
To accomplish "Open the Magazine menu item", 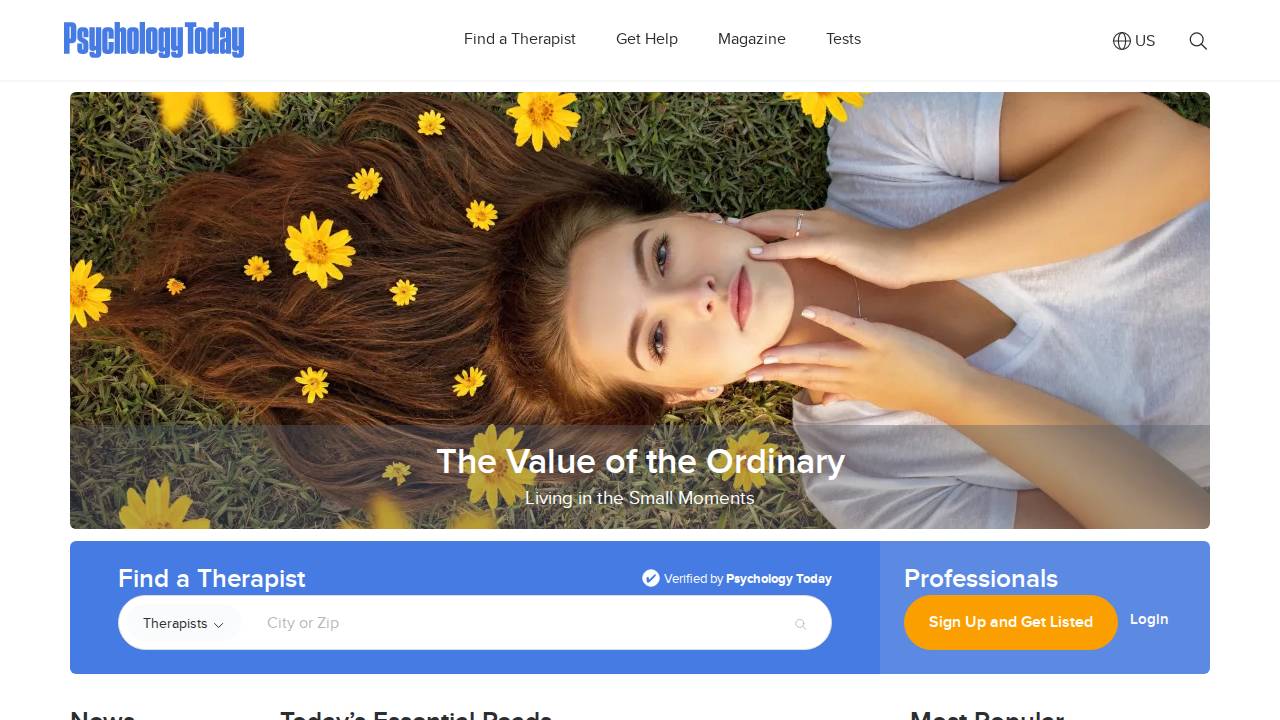I will pos(752,39).
